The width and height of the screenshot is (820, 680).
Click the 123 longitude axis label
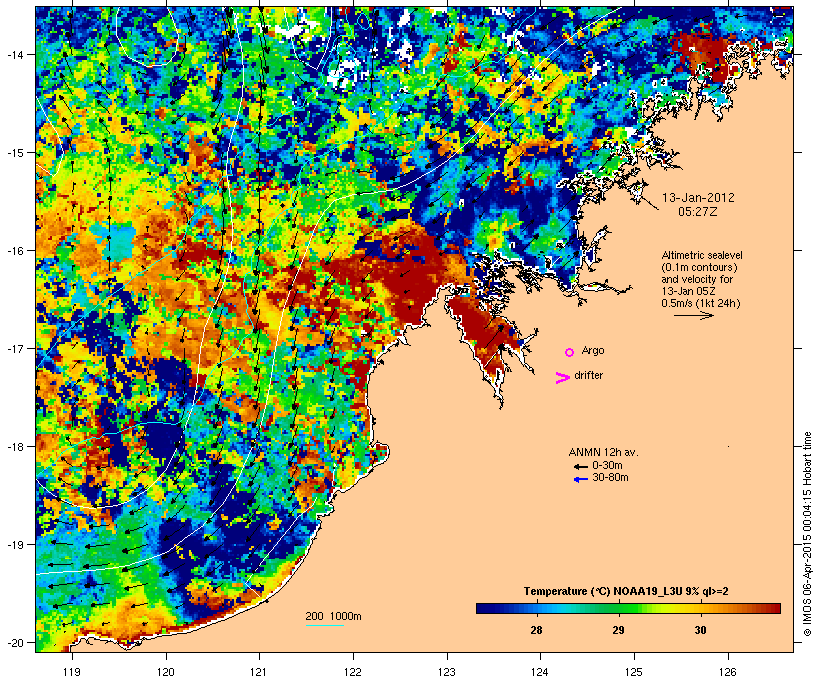click(447, 672)
